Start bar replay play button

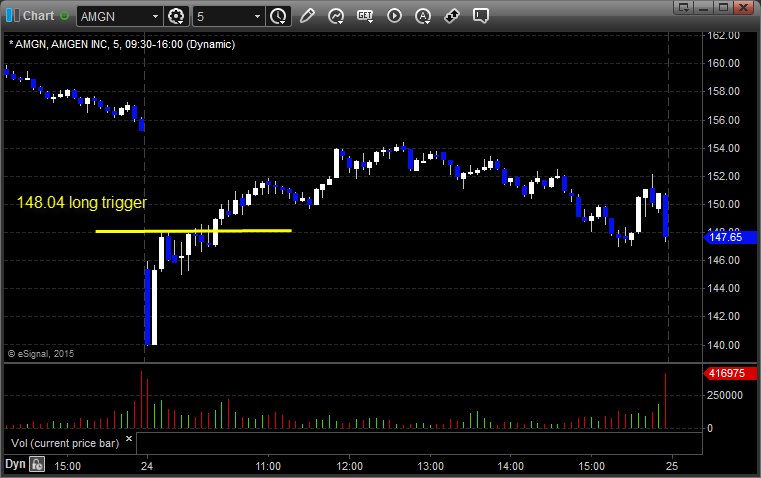(x=394, y=16)
